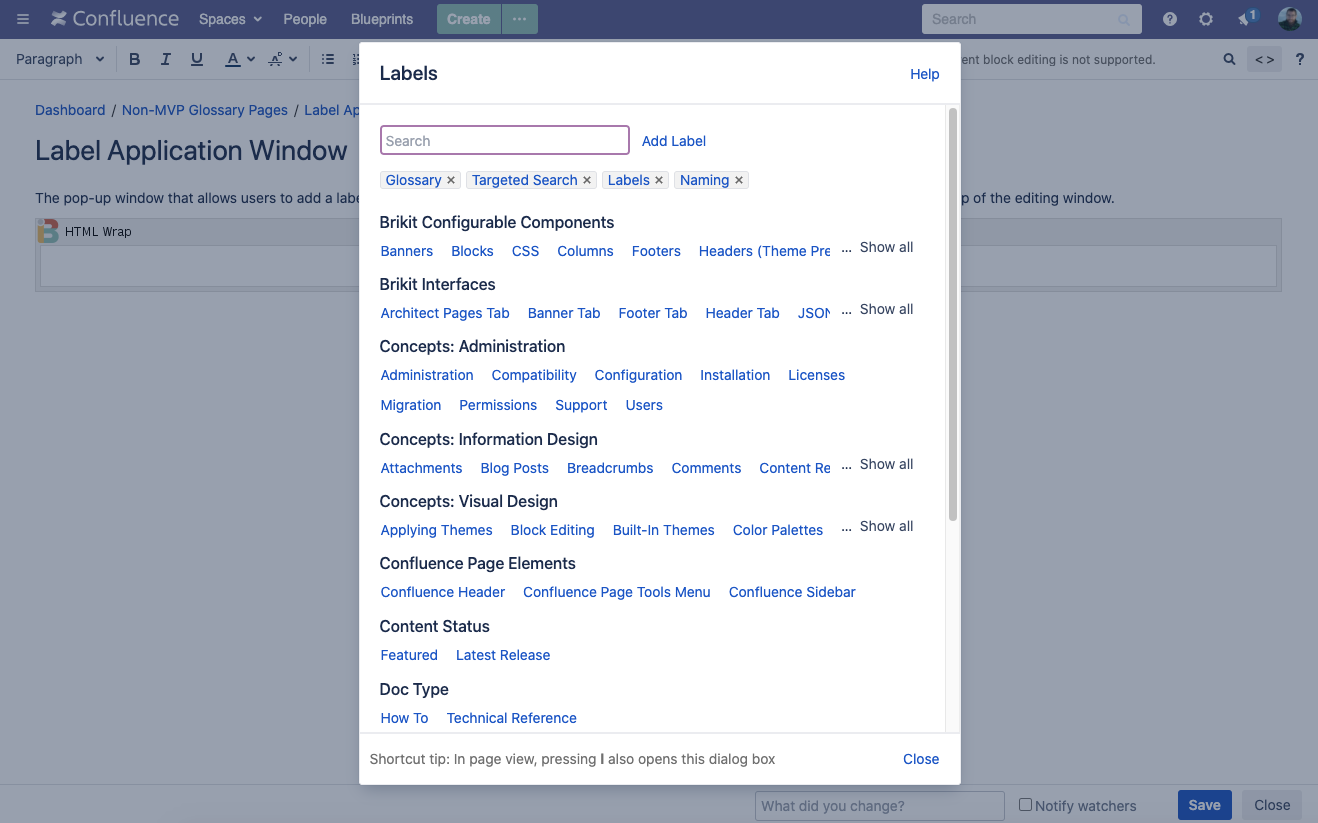Open the Create more-options ellipsis button

click(x=519, y=19)
